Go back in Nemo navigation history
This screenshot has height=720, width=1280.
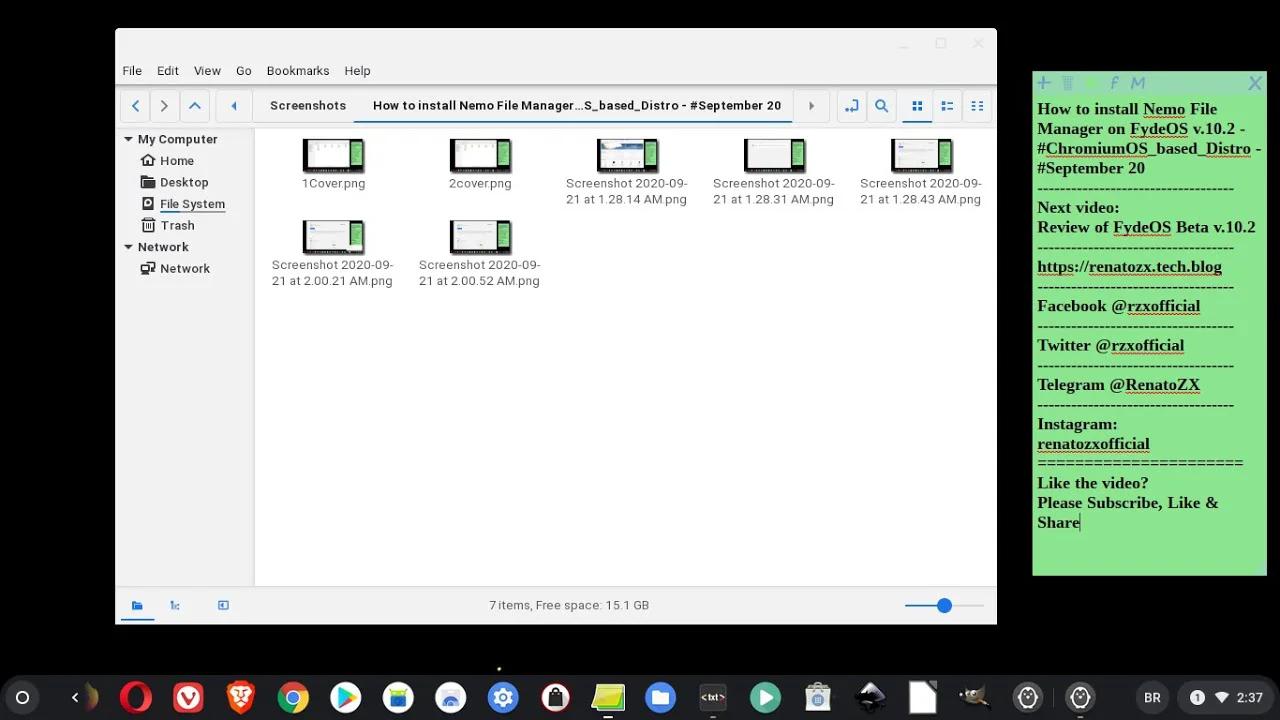tap(136, 105)
